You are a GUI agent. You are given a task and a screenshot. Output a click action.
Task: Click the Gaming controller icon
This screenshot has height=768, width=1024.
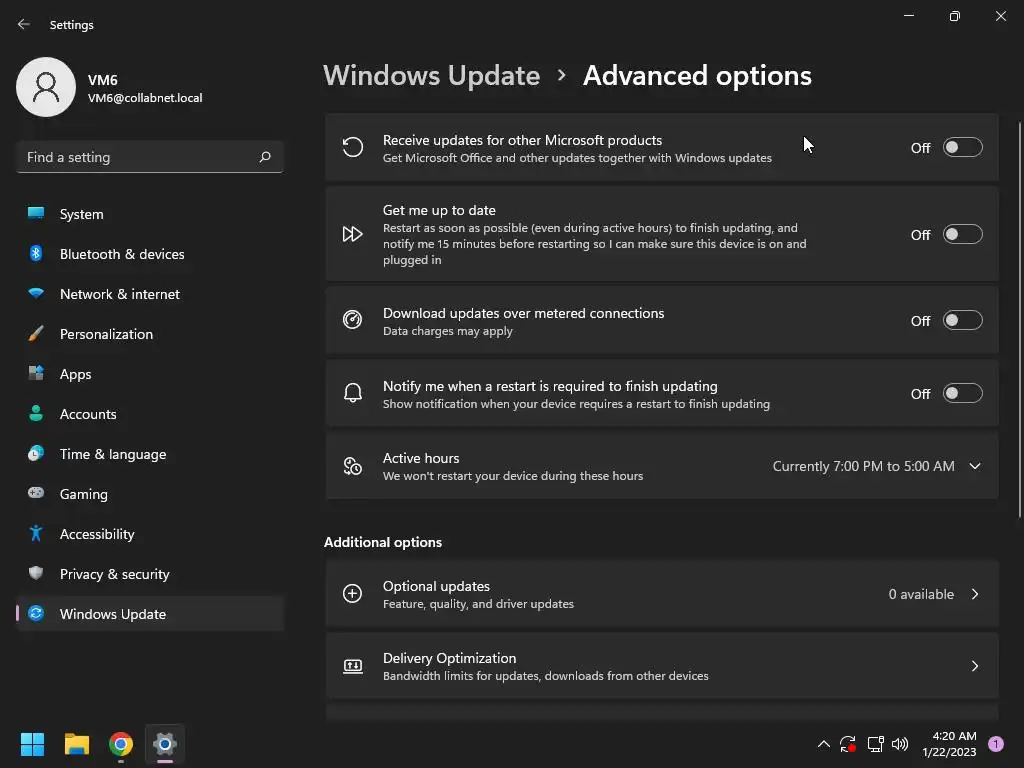(36, 493)
